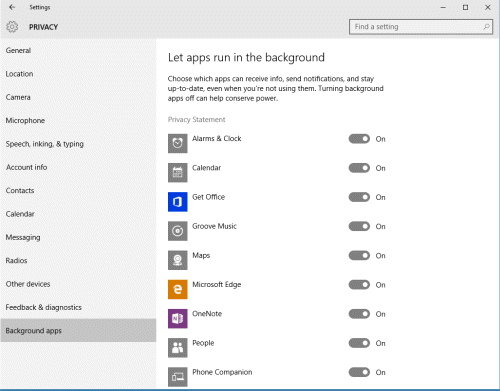Click the Phone Companion app icon
Viewport: 500px width, 391px height.
tap(178, 377)
